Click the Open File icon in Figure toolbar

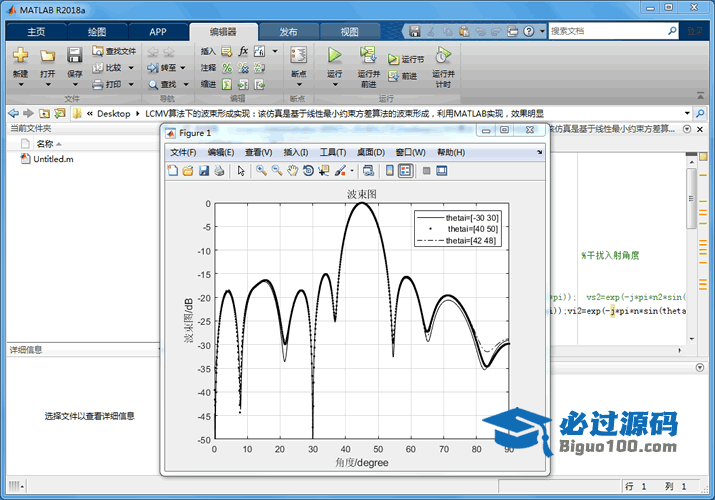188,171
